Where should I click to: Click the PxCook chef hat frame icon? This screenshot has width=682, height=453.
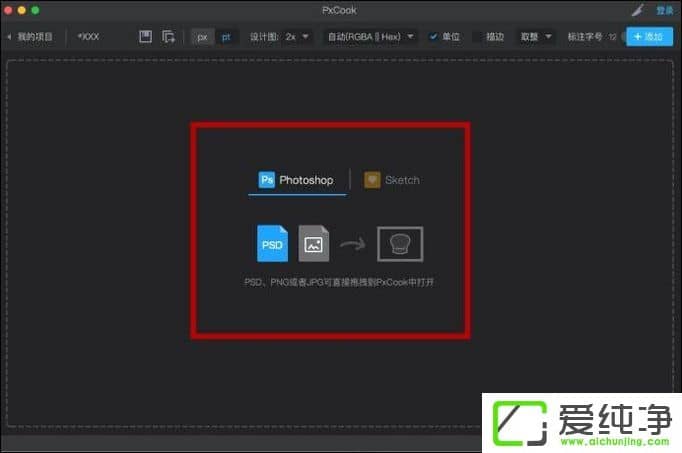coord(400,244)
